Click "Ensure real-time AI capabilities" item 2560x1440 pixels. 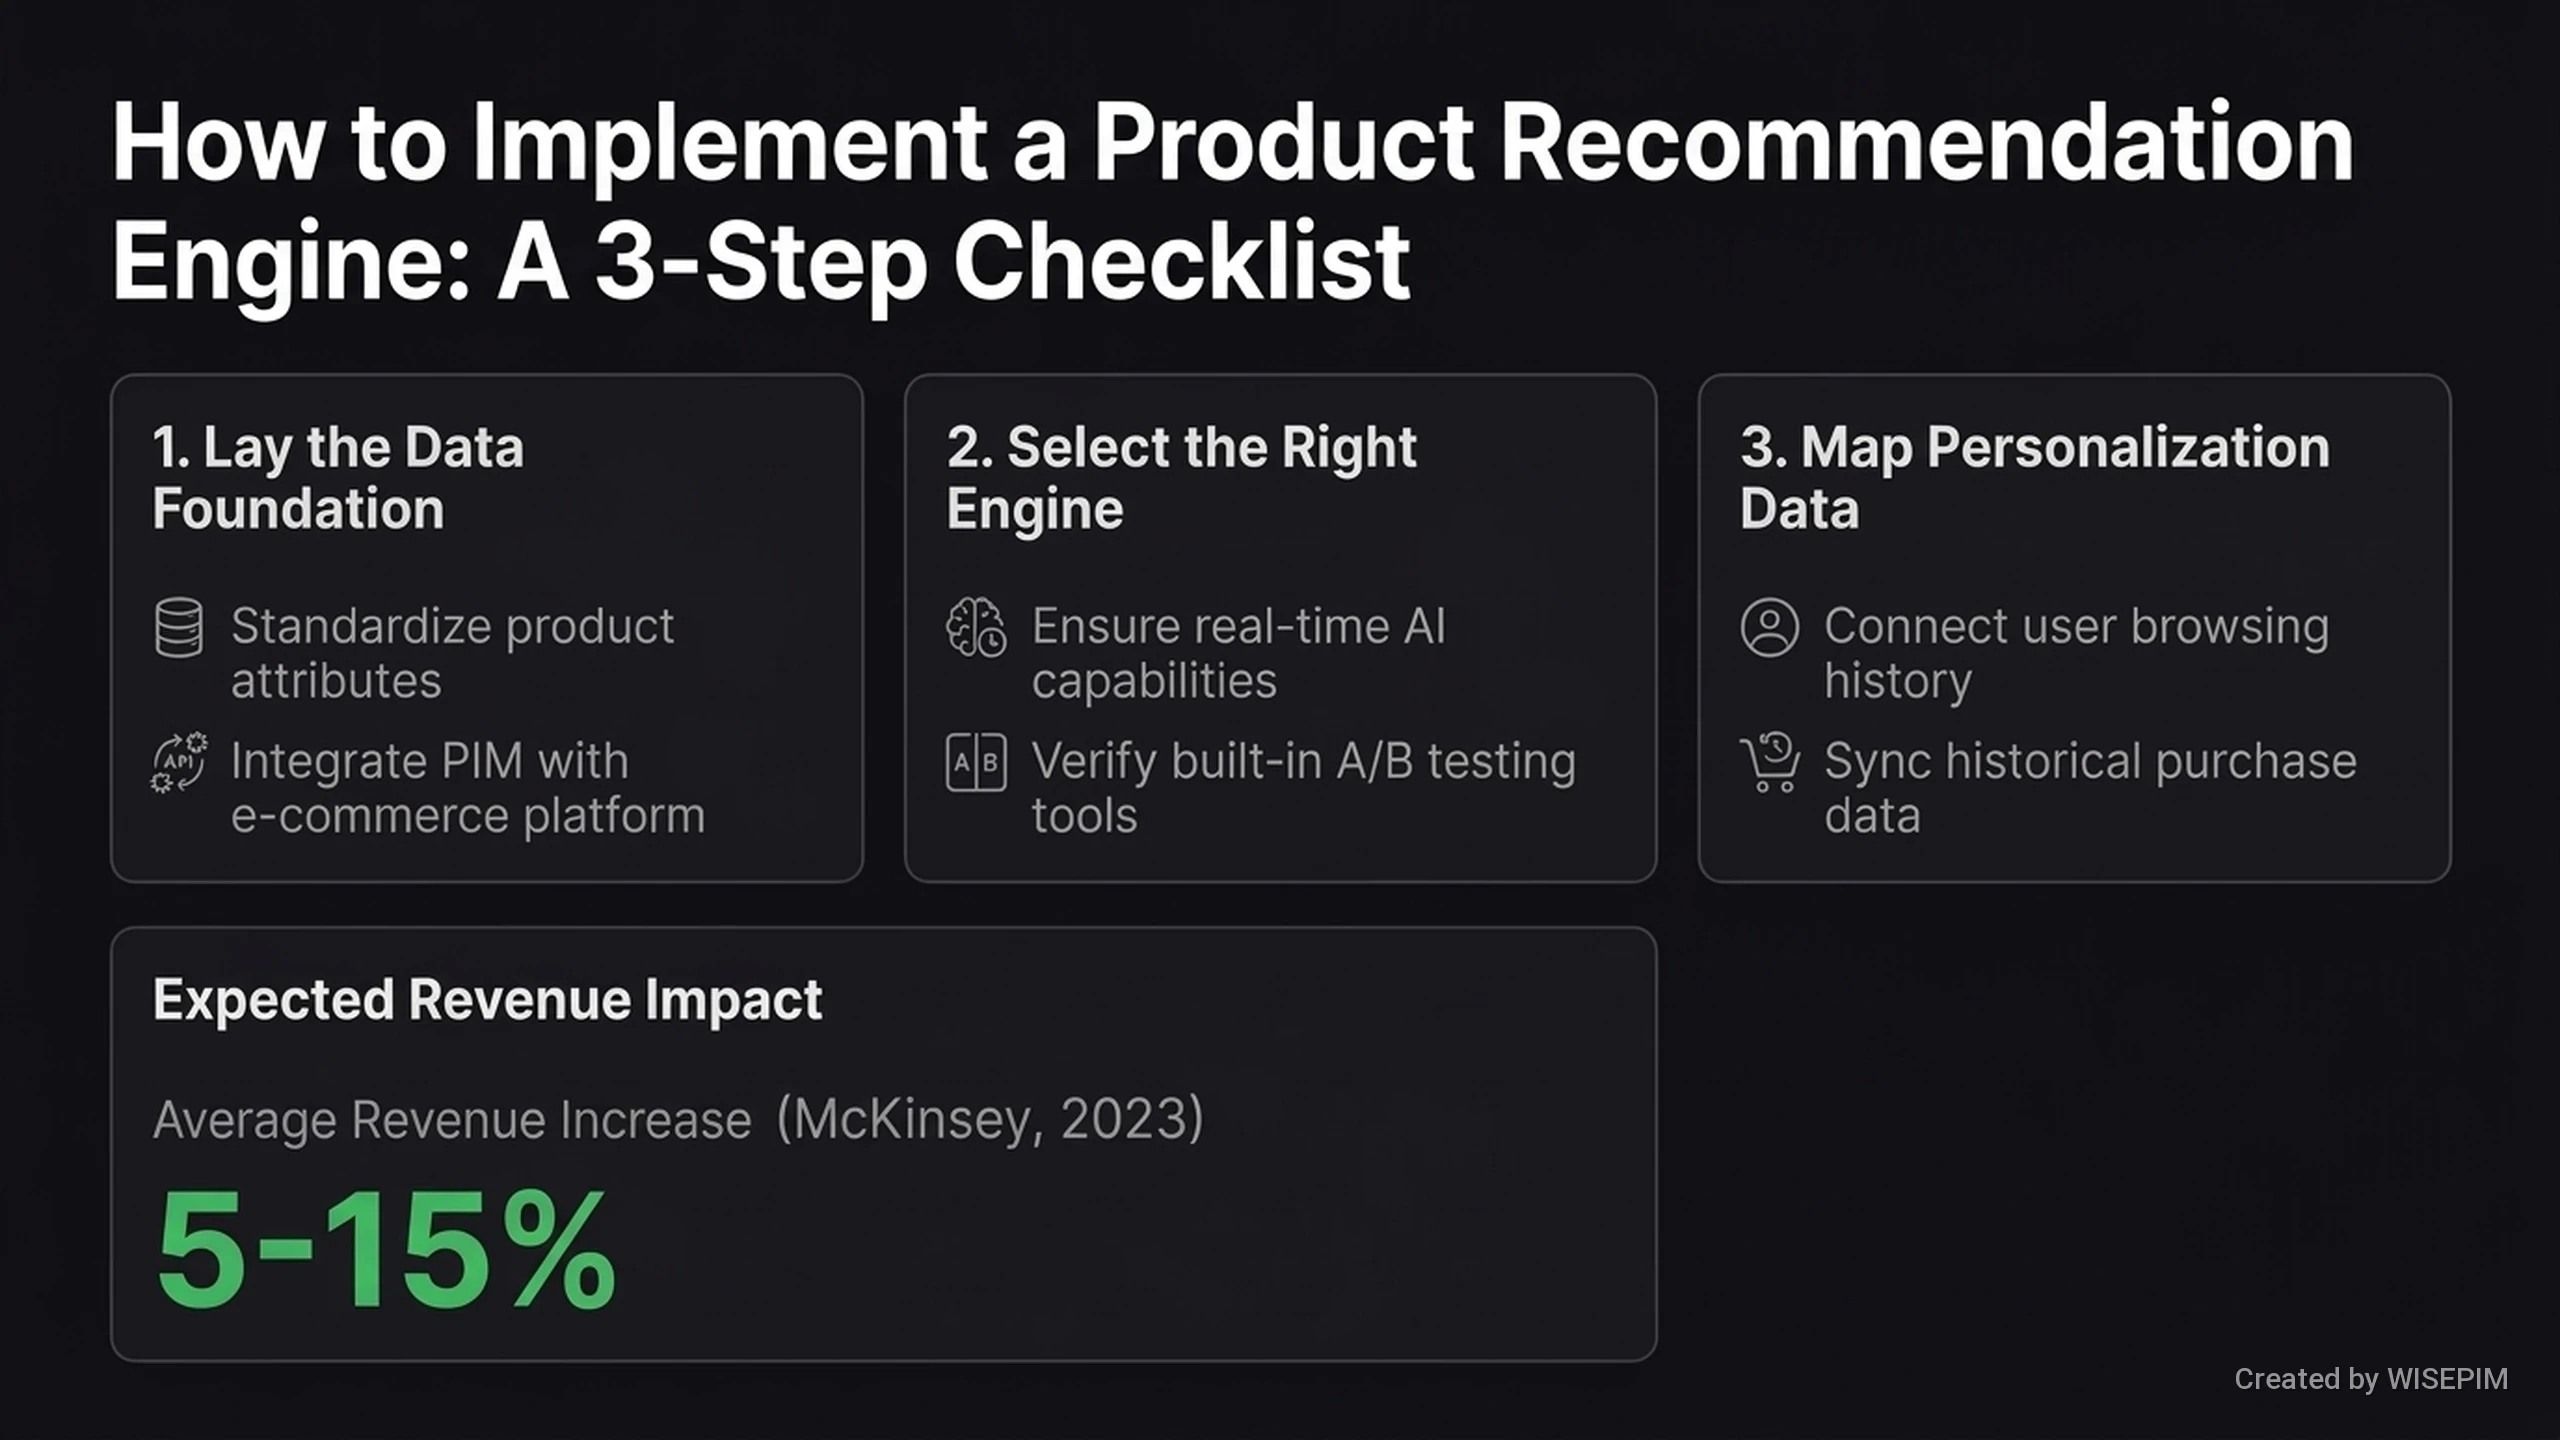(1238, 653)
